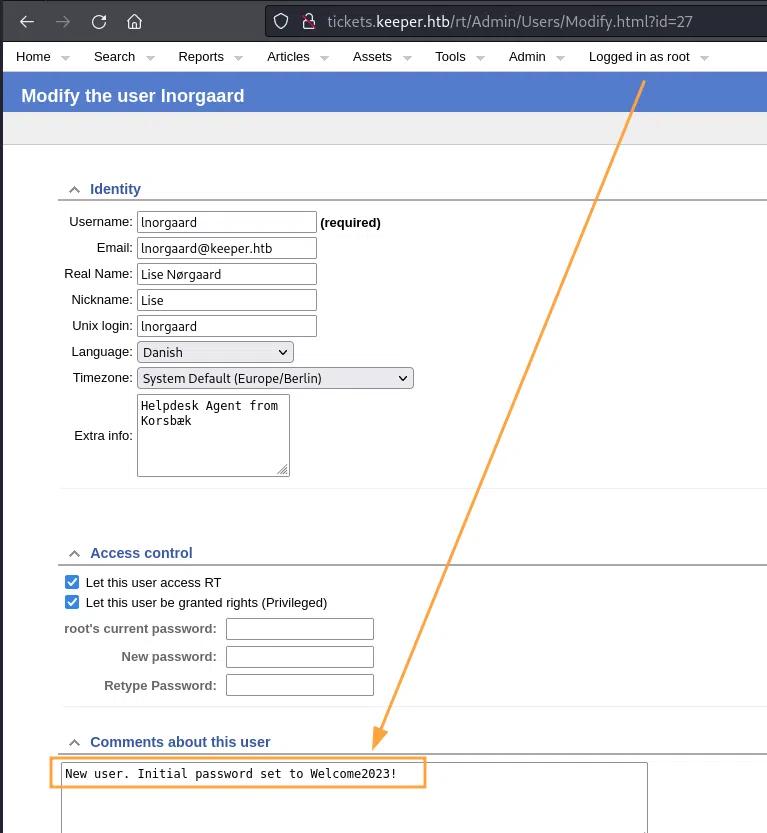The image size is (767, 833).
Task: Click the Home menu link
Action: (x=33, y=57)
